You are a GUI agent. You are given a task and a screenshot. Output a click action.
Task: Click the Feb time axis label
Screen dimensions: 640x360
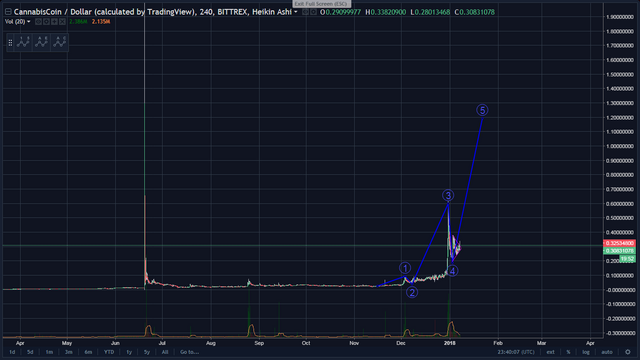coord(498,343)
